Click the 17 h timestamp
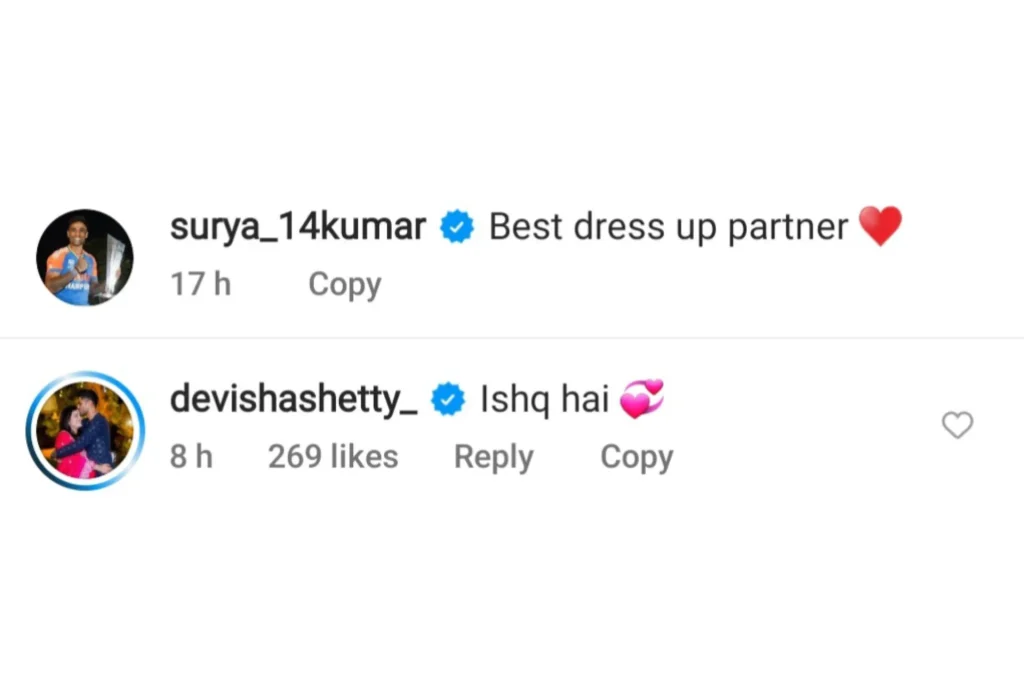Image resolution: width=1024 pixels, height=683 pixels. (x=200, y=285)
